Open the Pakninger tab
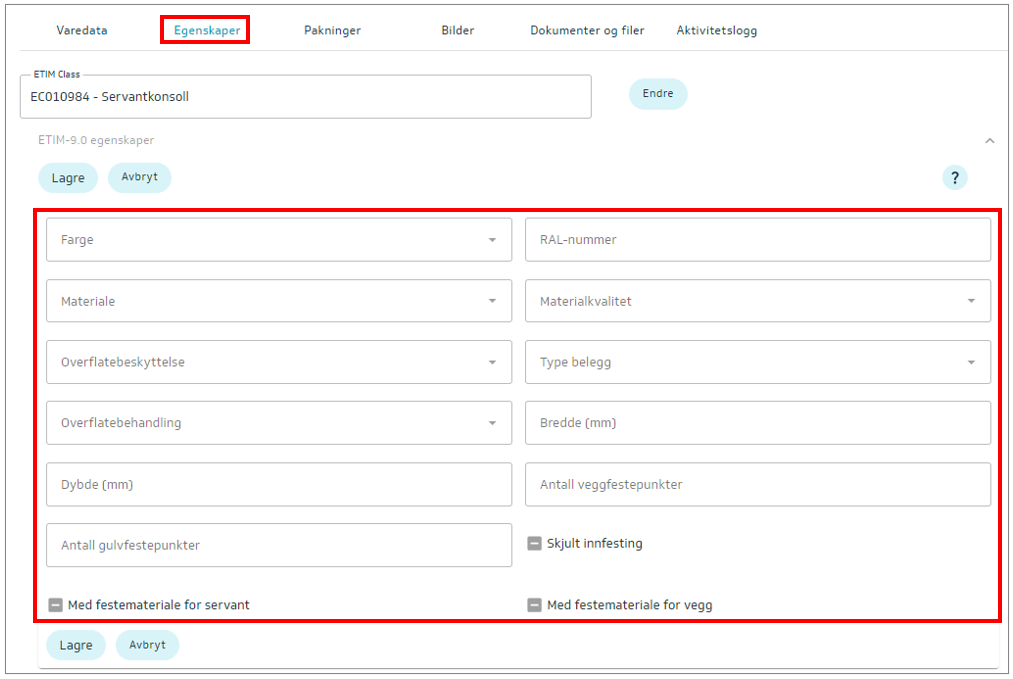 (x=332, y=30)
